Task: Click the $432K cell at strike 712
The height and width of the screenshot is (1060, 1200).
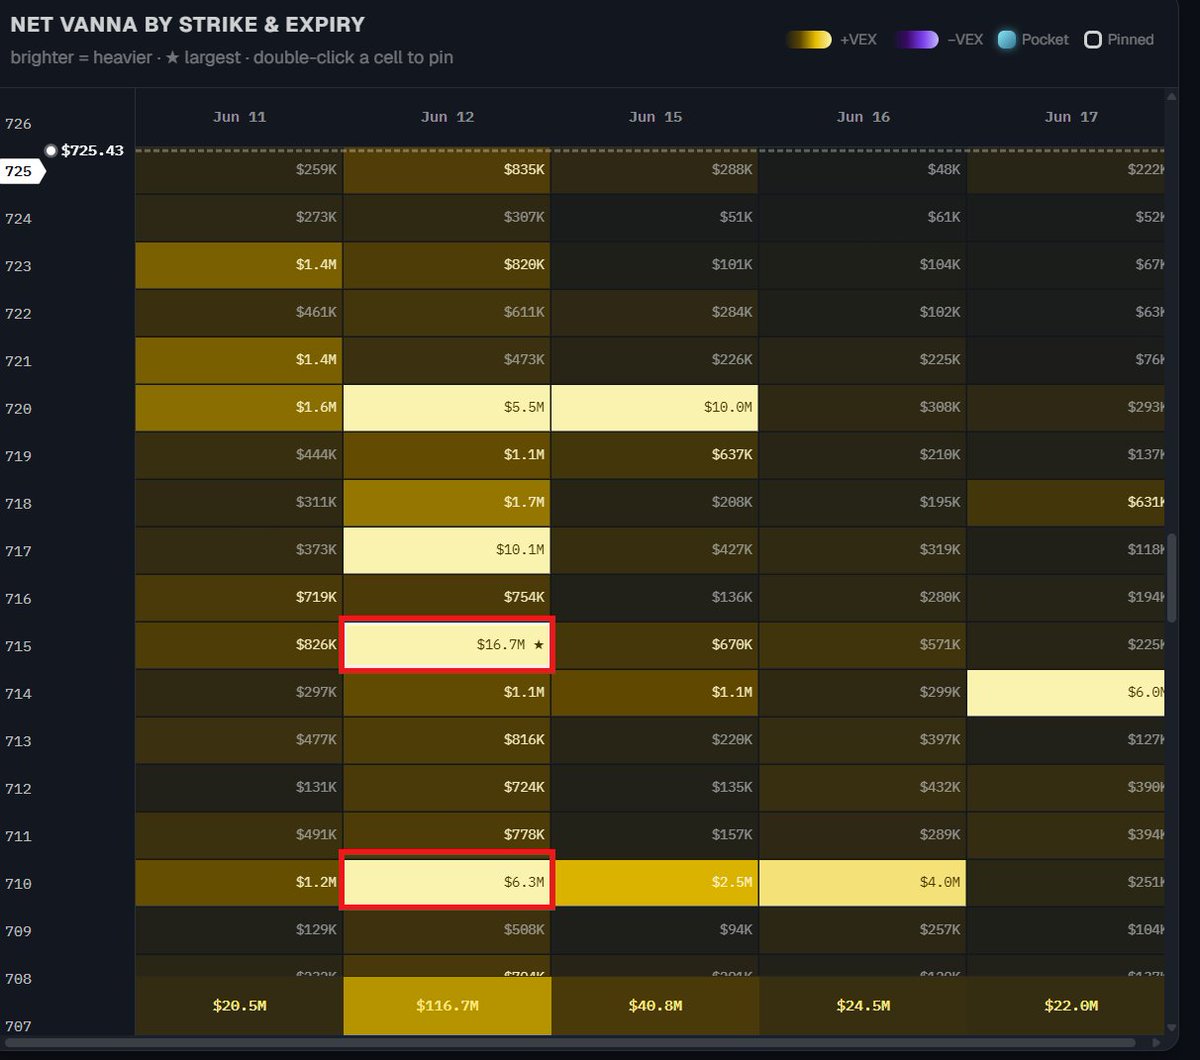Action: point(863,788)
